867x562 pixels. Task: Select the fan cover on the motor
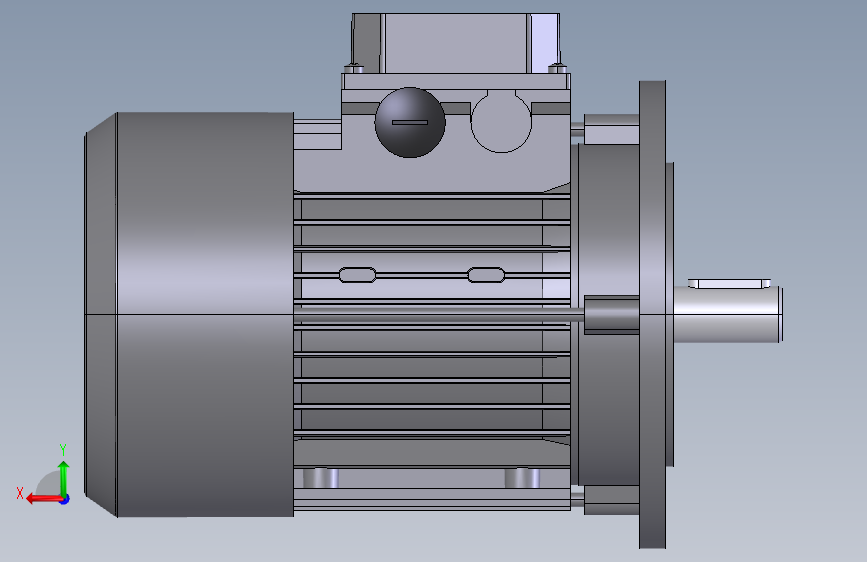189,315
